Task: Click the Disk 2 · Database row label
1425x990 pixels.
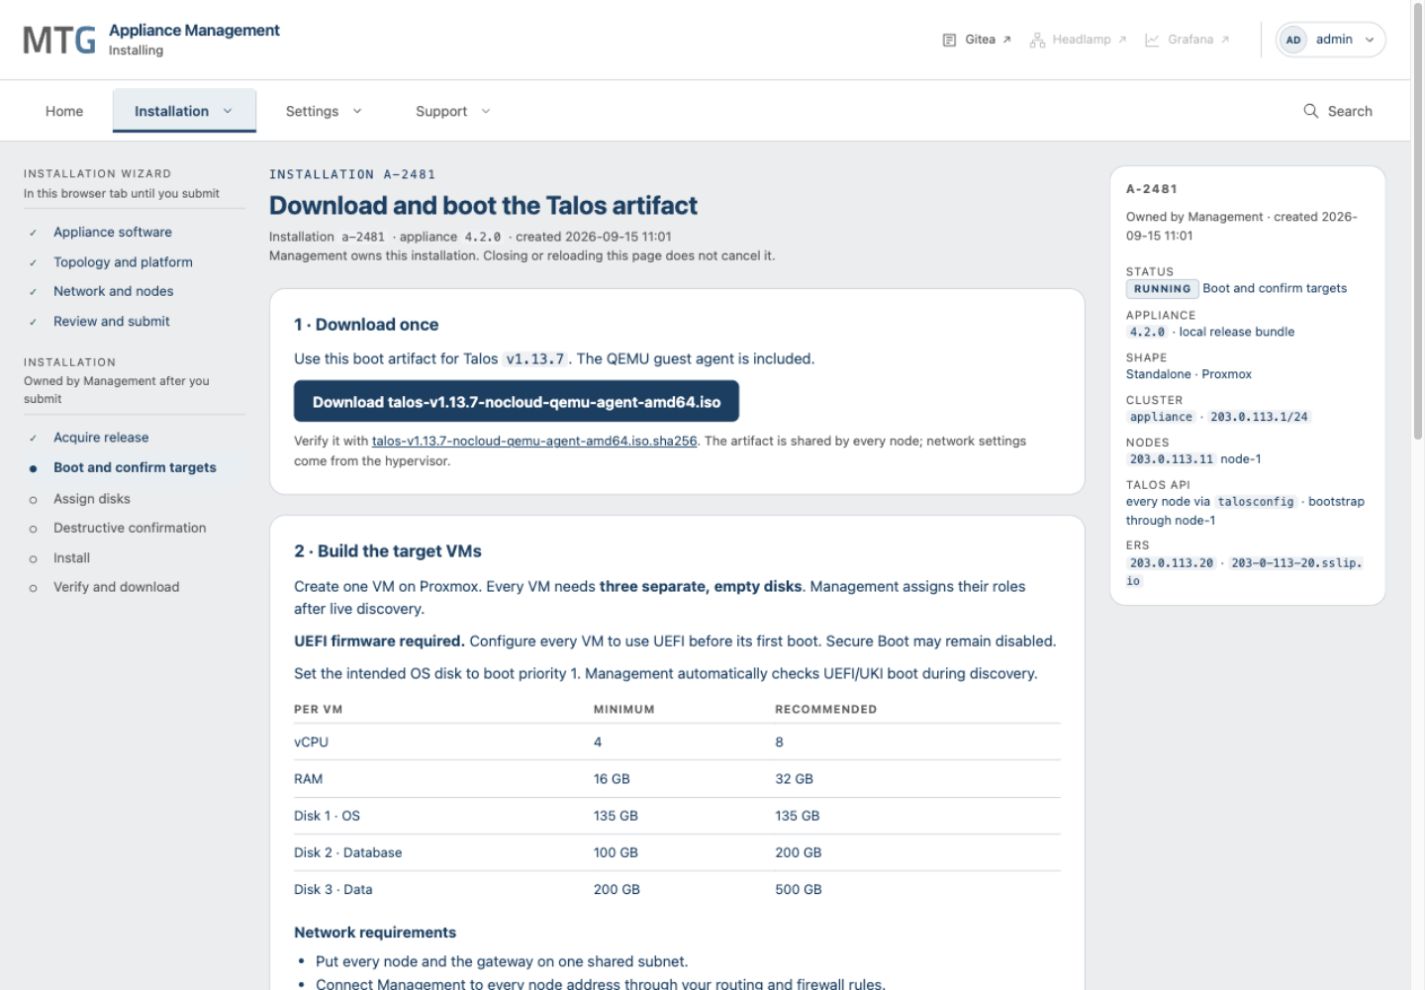Action: click(348, 853)
